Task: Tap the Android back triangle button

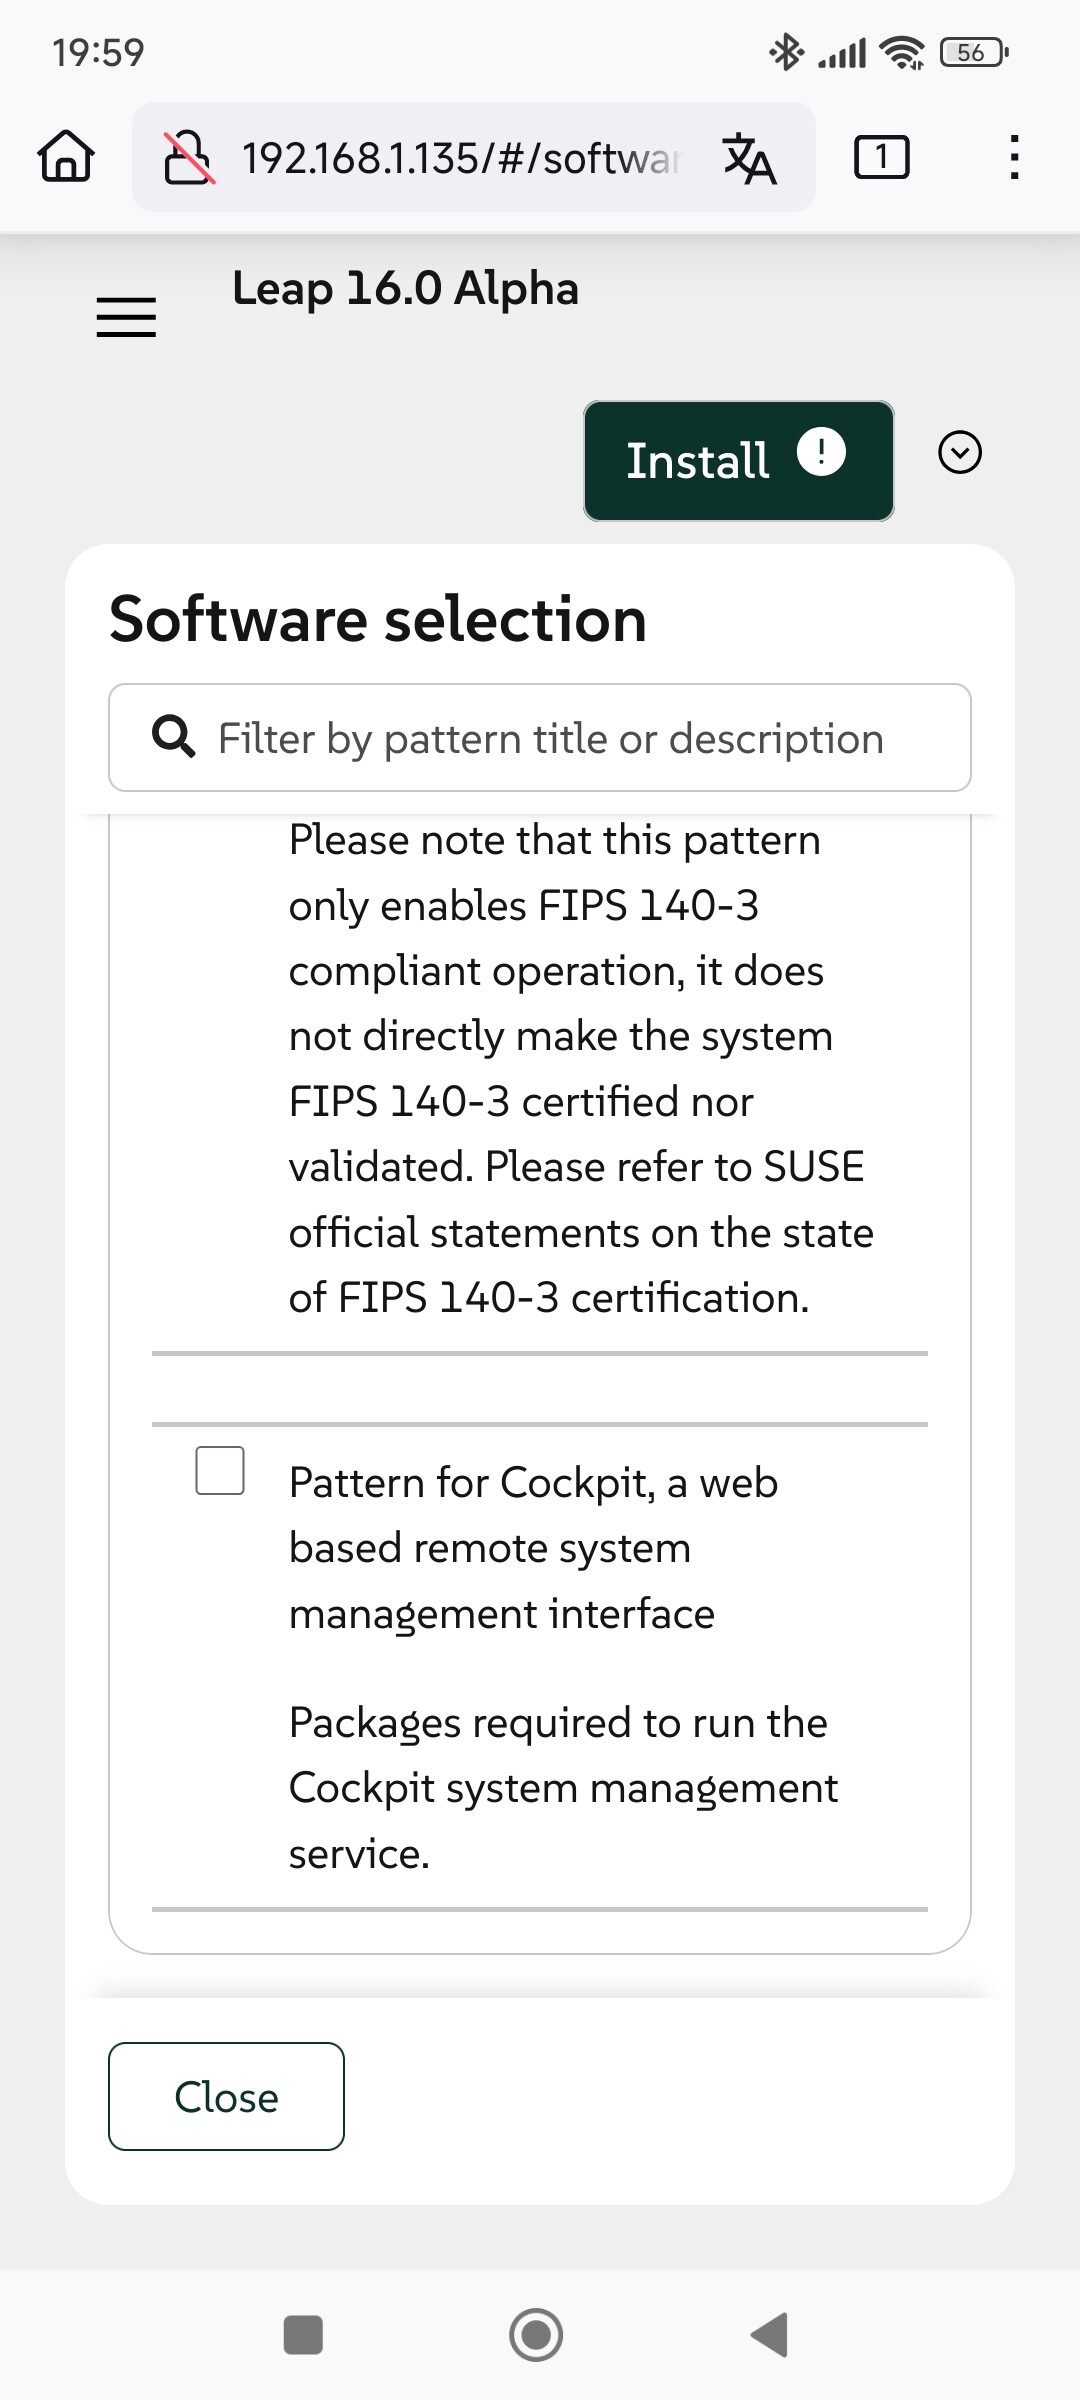Action: point(770,2335)
